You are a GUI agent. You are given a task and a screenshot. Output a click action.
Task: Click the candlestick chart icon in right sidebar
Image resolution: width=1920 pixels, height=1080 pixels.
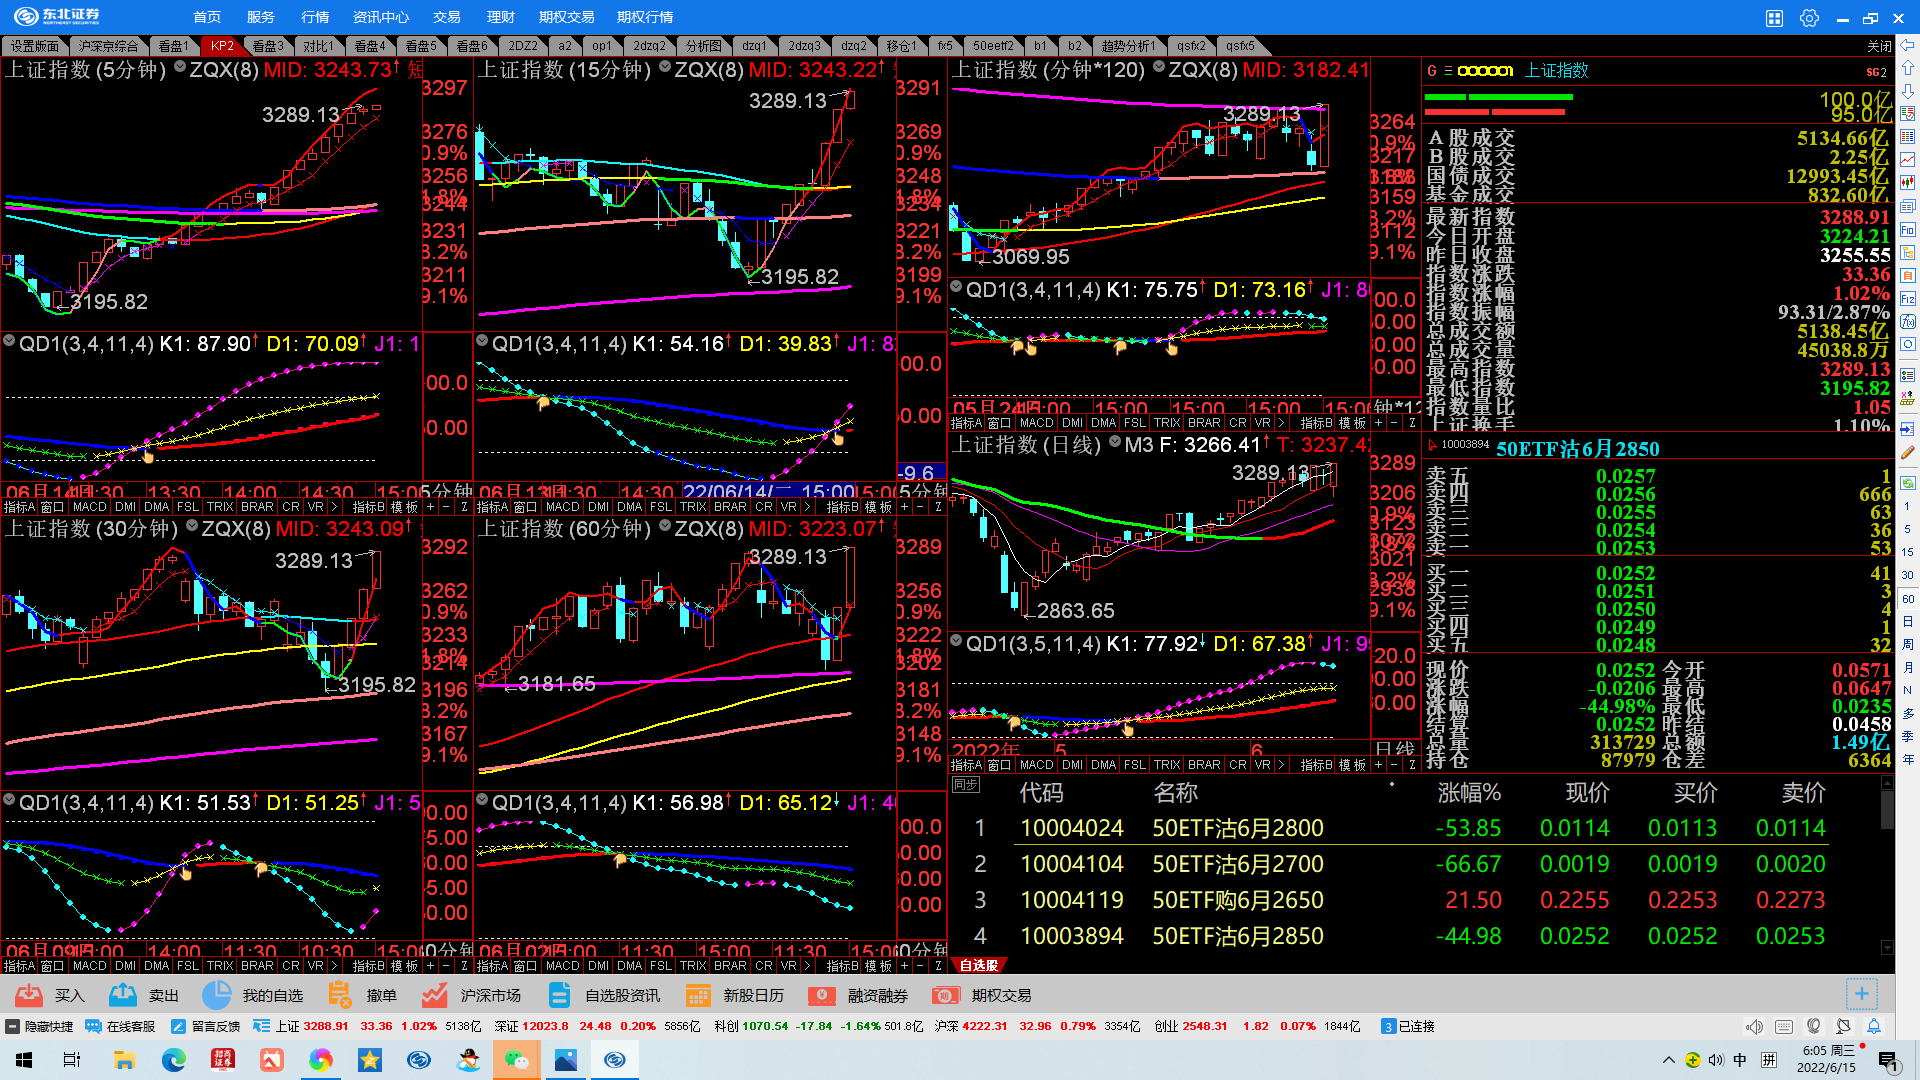click(x=1908, y=182)
